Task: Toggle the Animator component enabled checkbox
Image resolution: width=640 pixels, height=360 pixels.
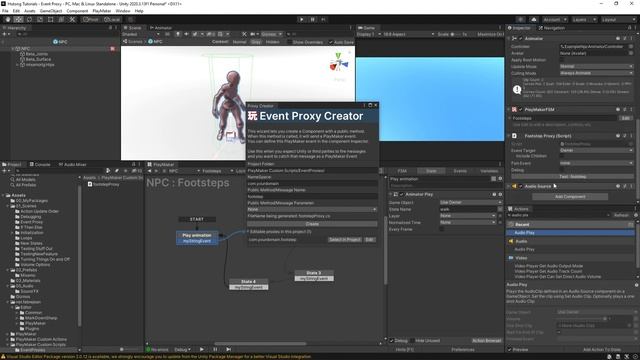Action: tap(520, 38)
